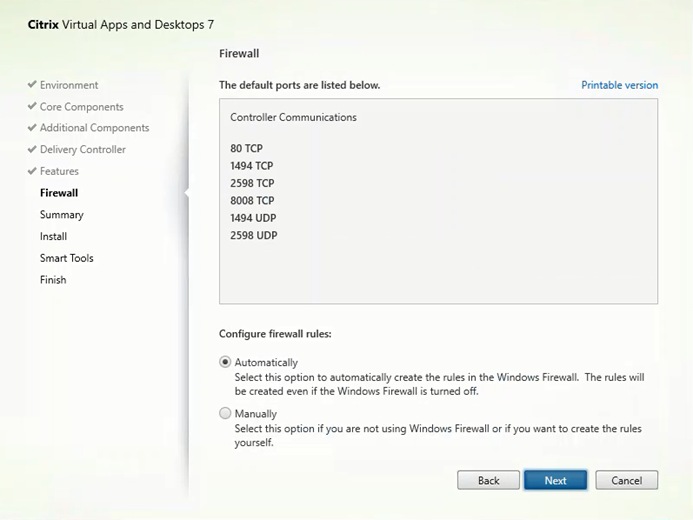
Task: Go to the Delivery Controller step
Action: click(83, 150)
